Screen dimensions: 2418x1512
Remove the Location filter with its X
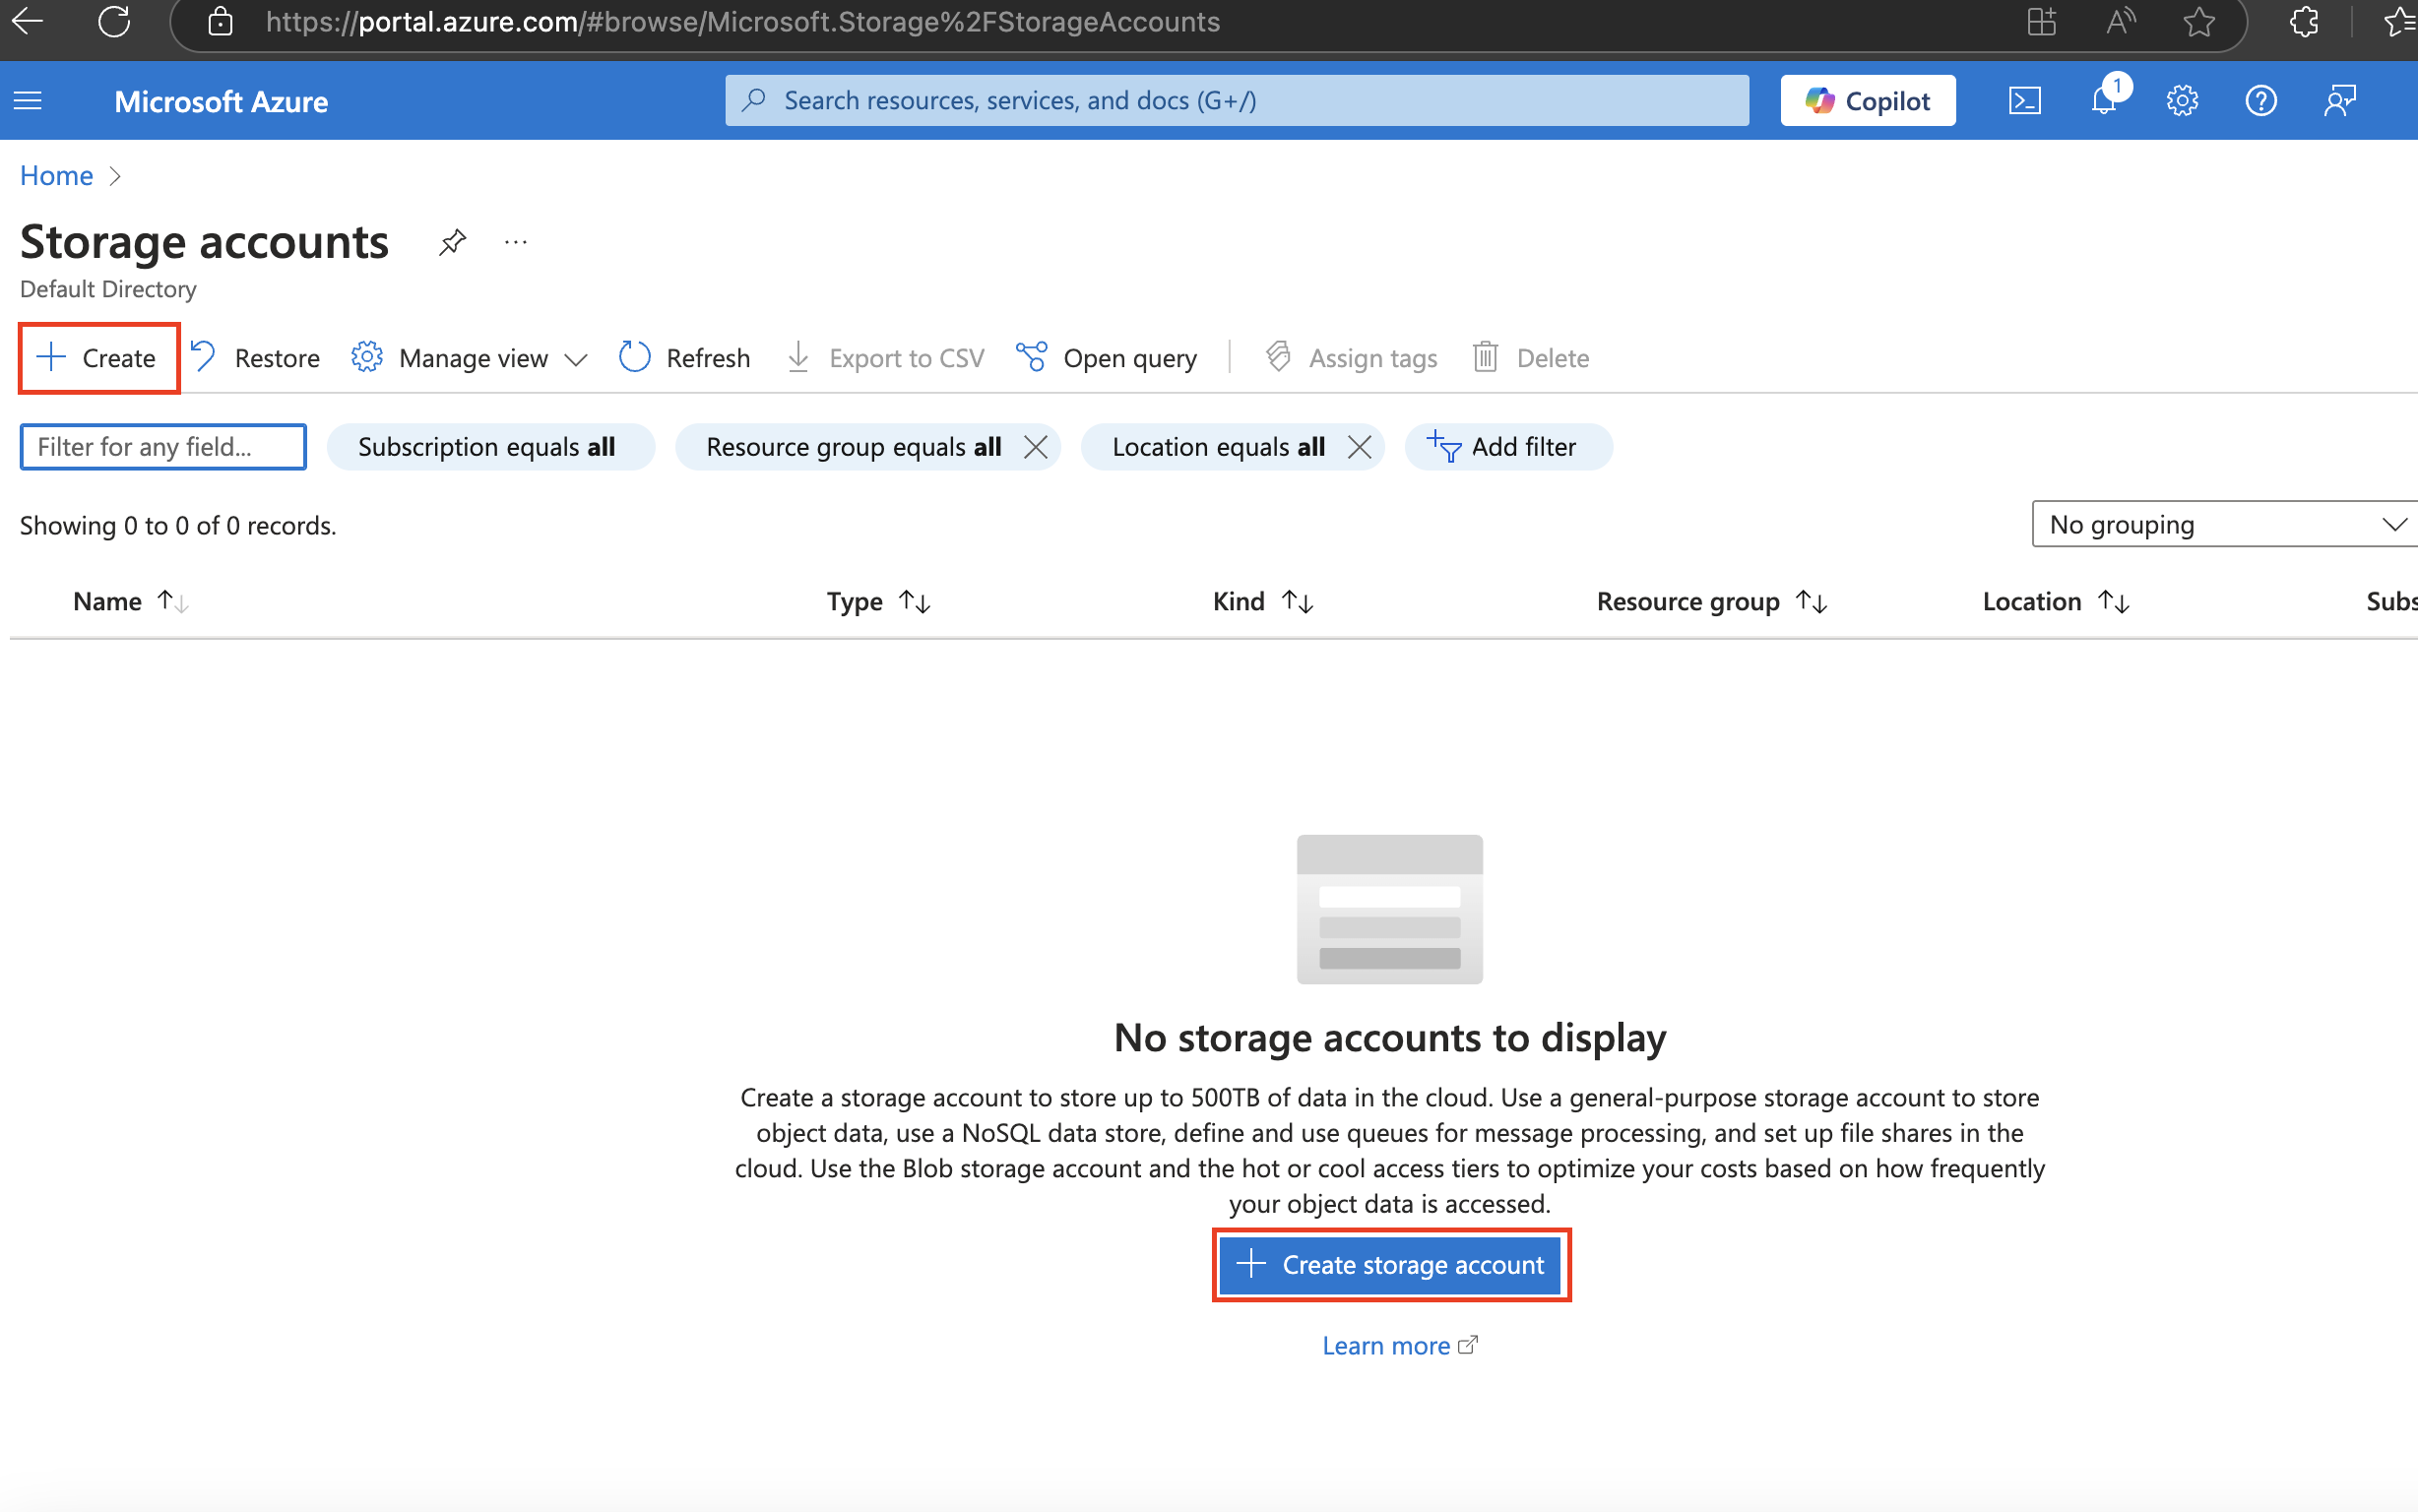(1359, 447)
